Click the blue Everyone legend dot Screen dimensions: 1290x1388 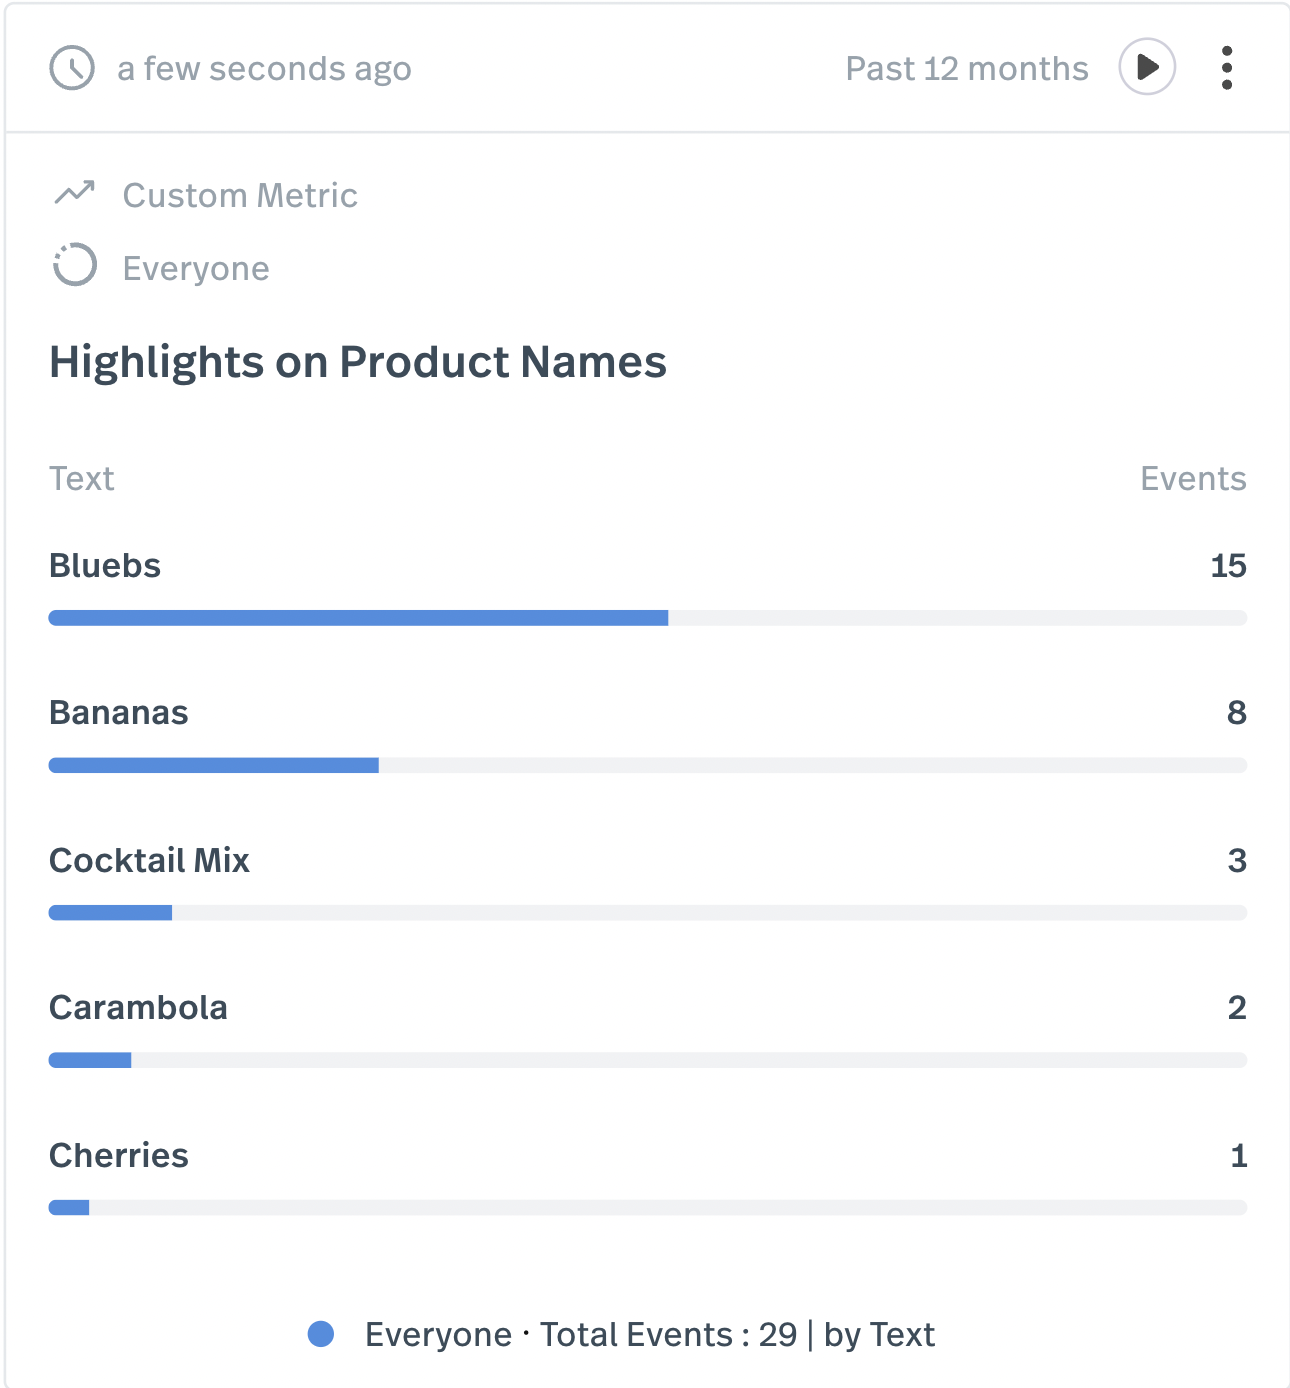coord(321,1334)
